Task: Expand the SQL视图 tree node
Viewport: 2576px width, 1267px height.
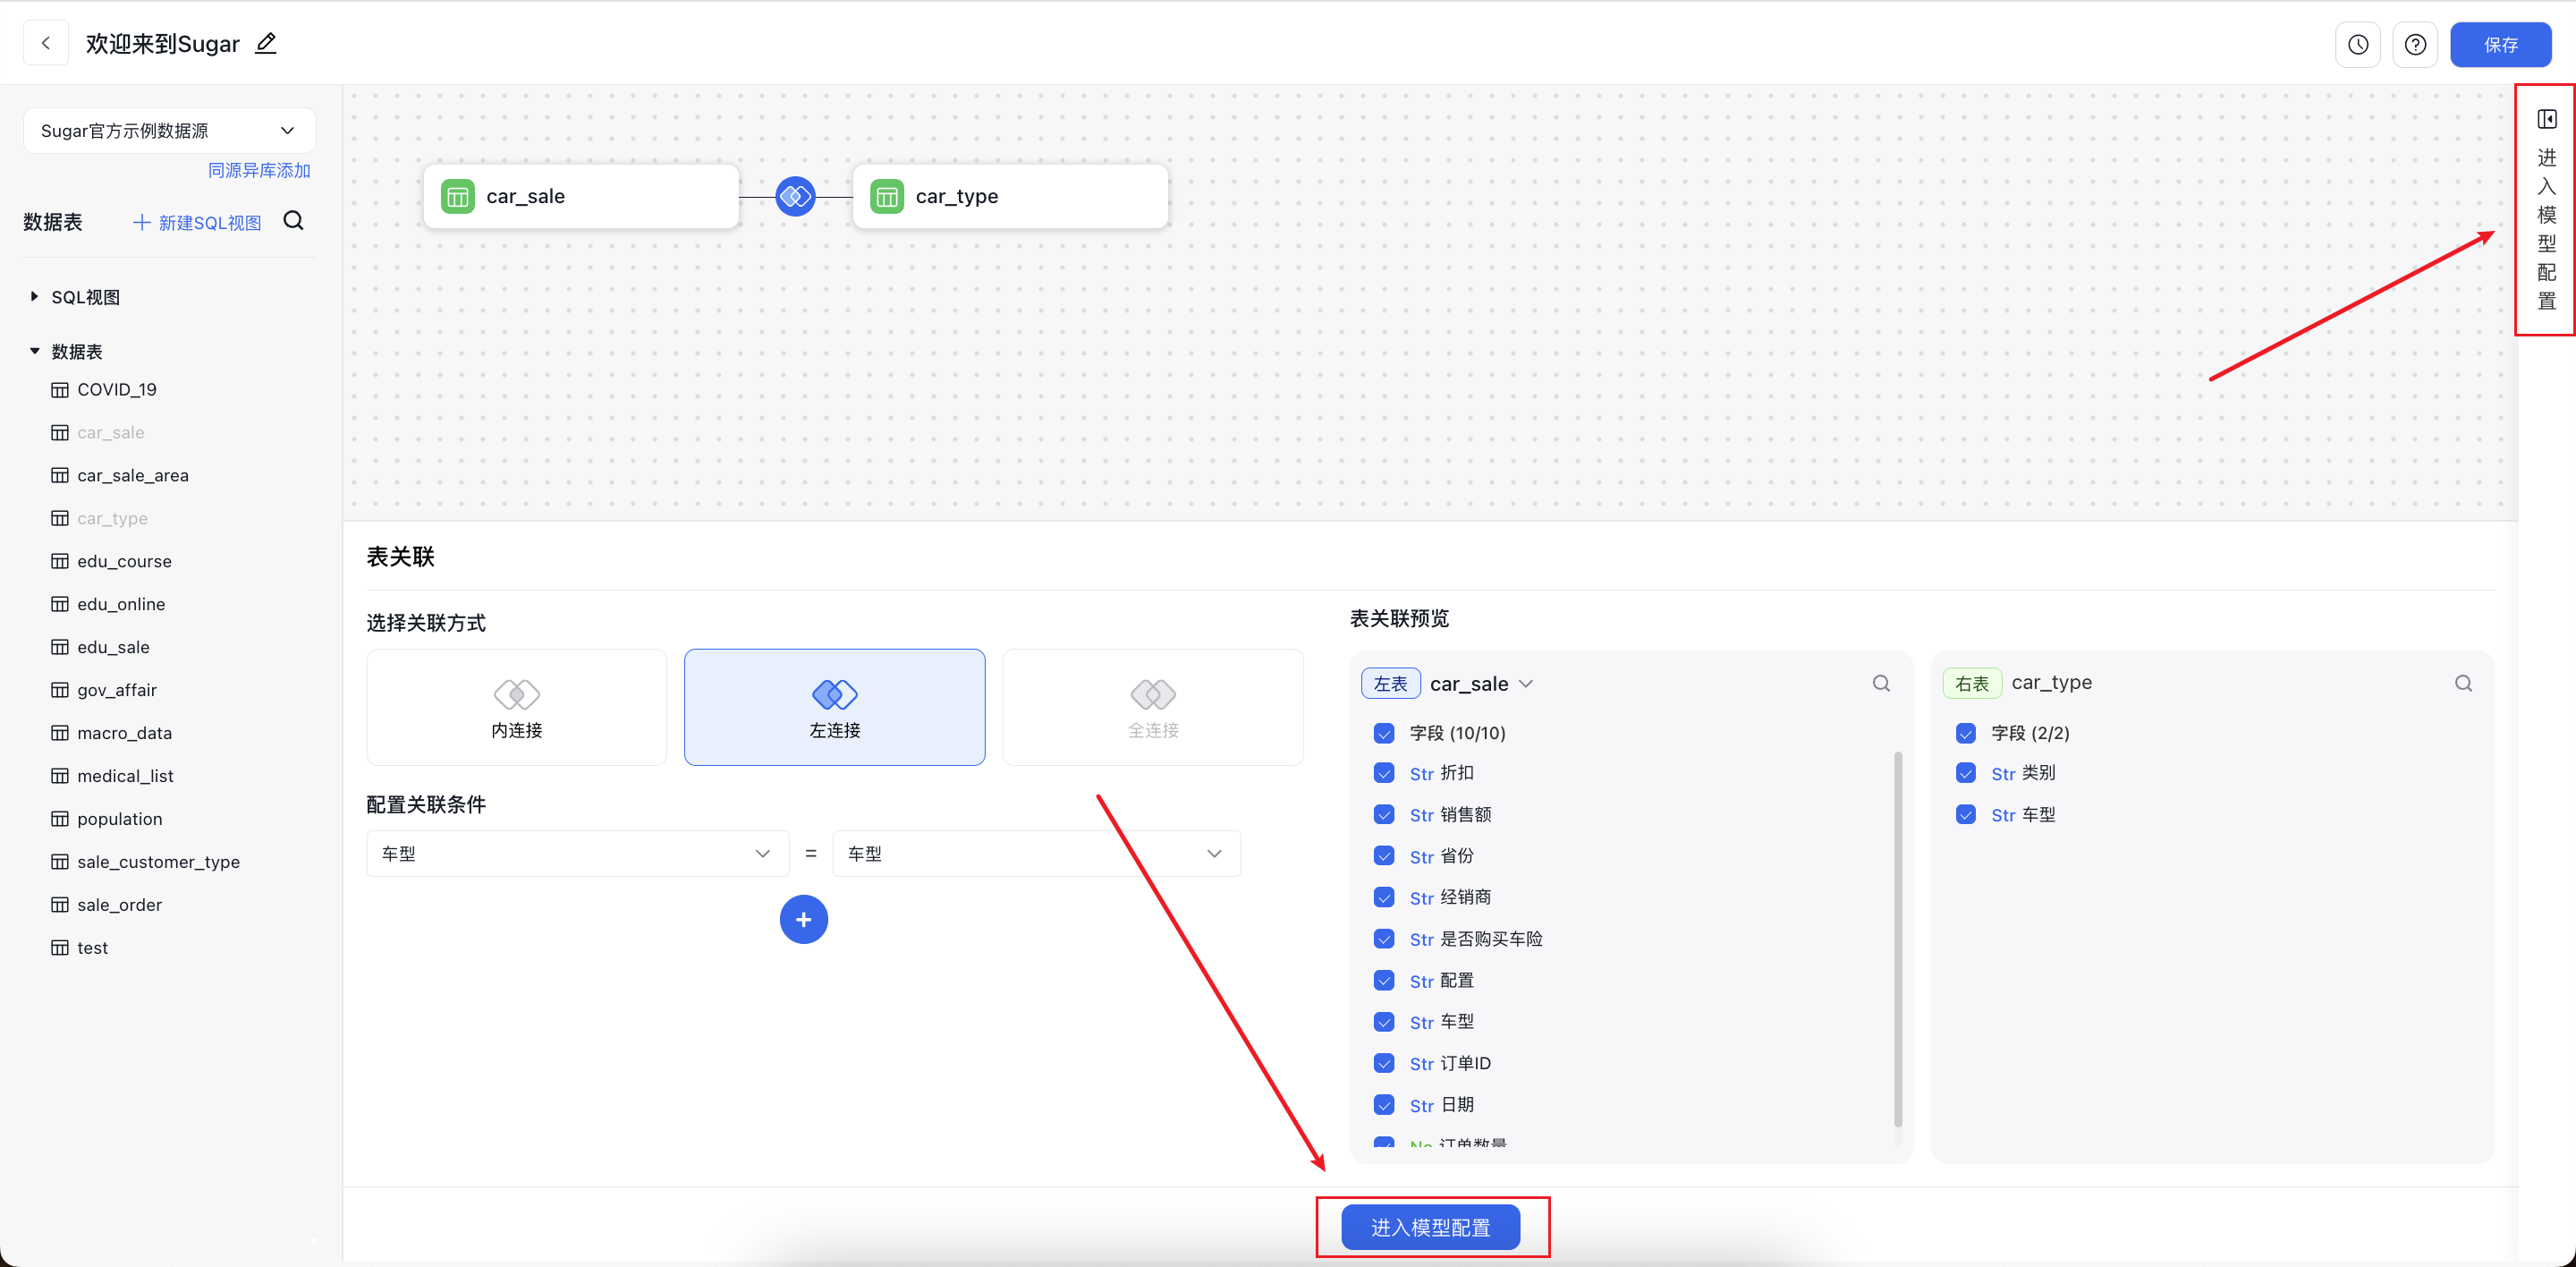Action: (x=34, y=297)
